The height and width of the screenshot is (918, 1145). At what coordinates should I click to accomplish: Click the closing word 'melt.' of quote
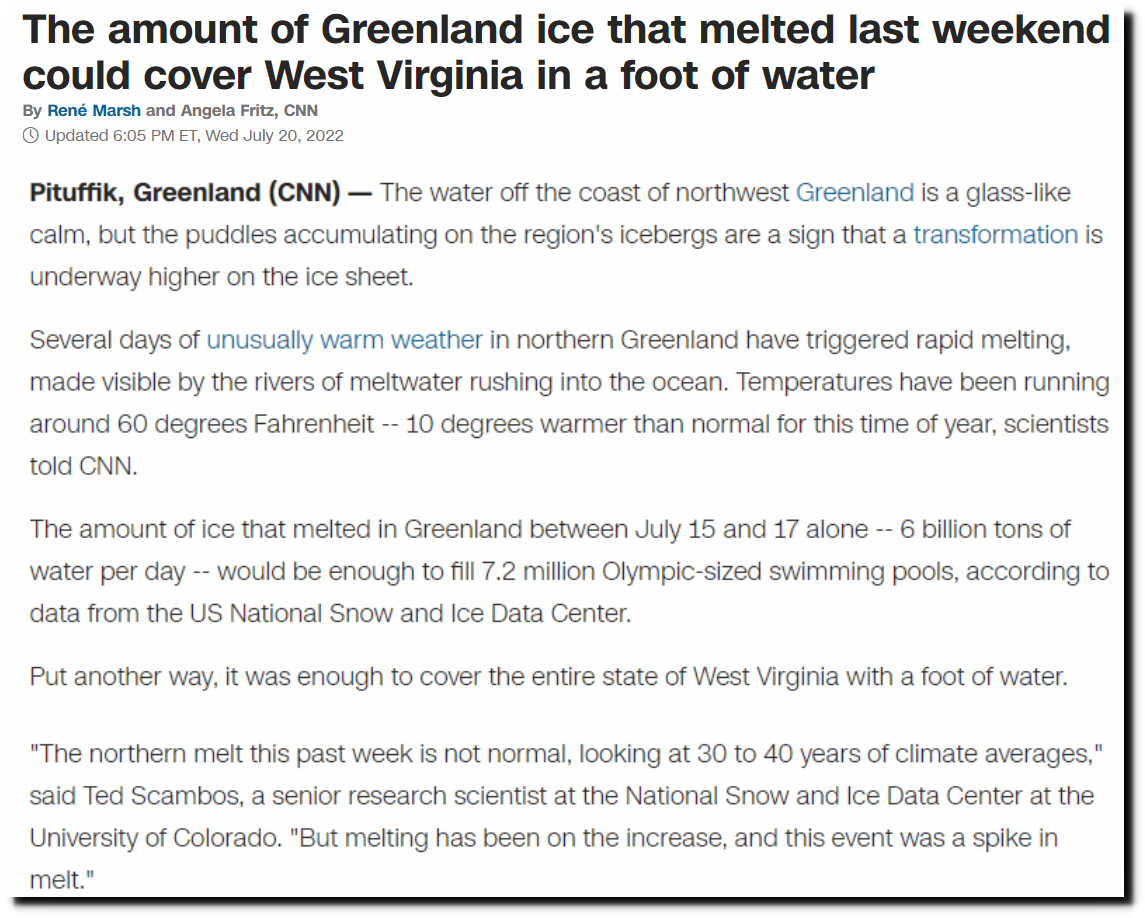pyautogui.click(x=62, y=881)
